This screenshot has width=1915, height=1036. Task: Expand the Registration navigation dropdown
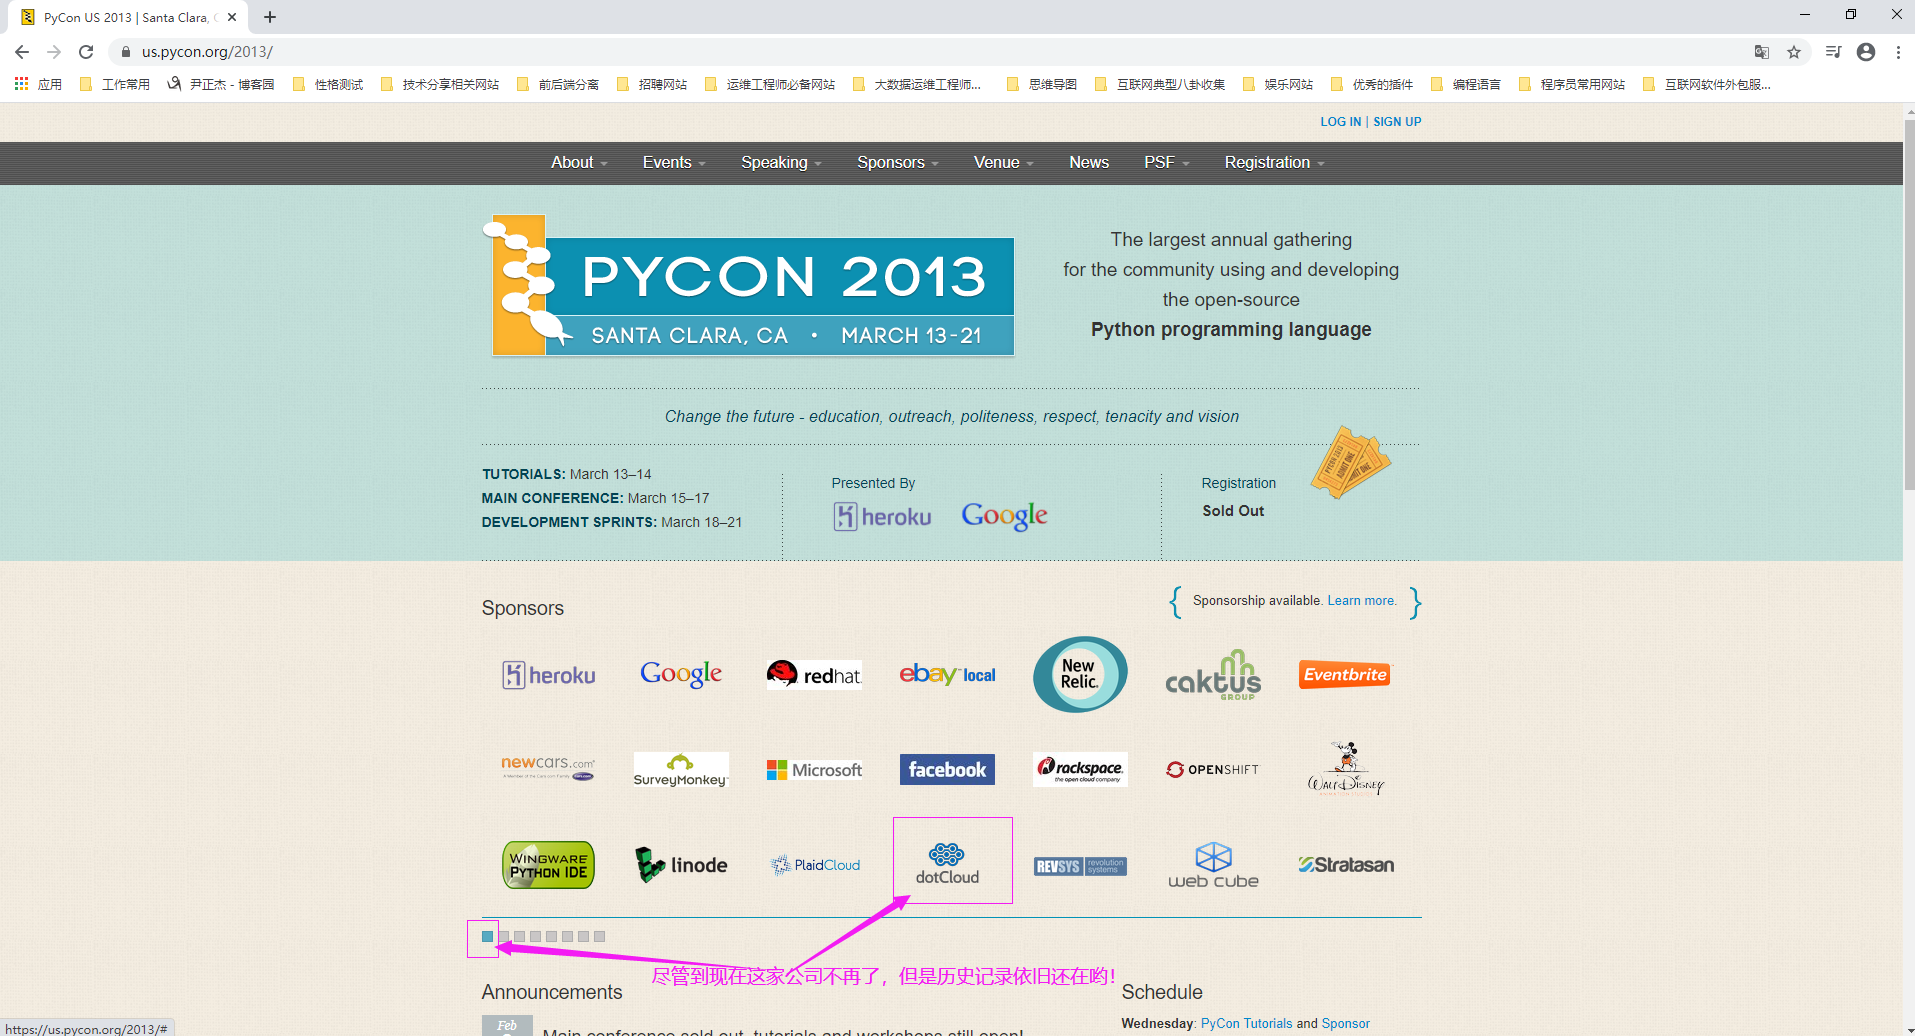click(1273, 163)
